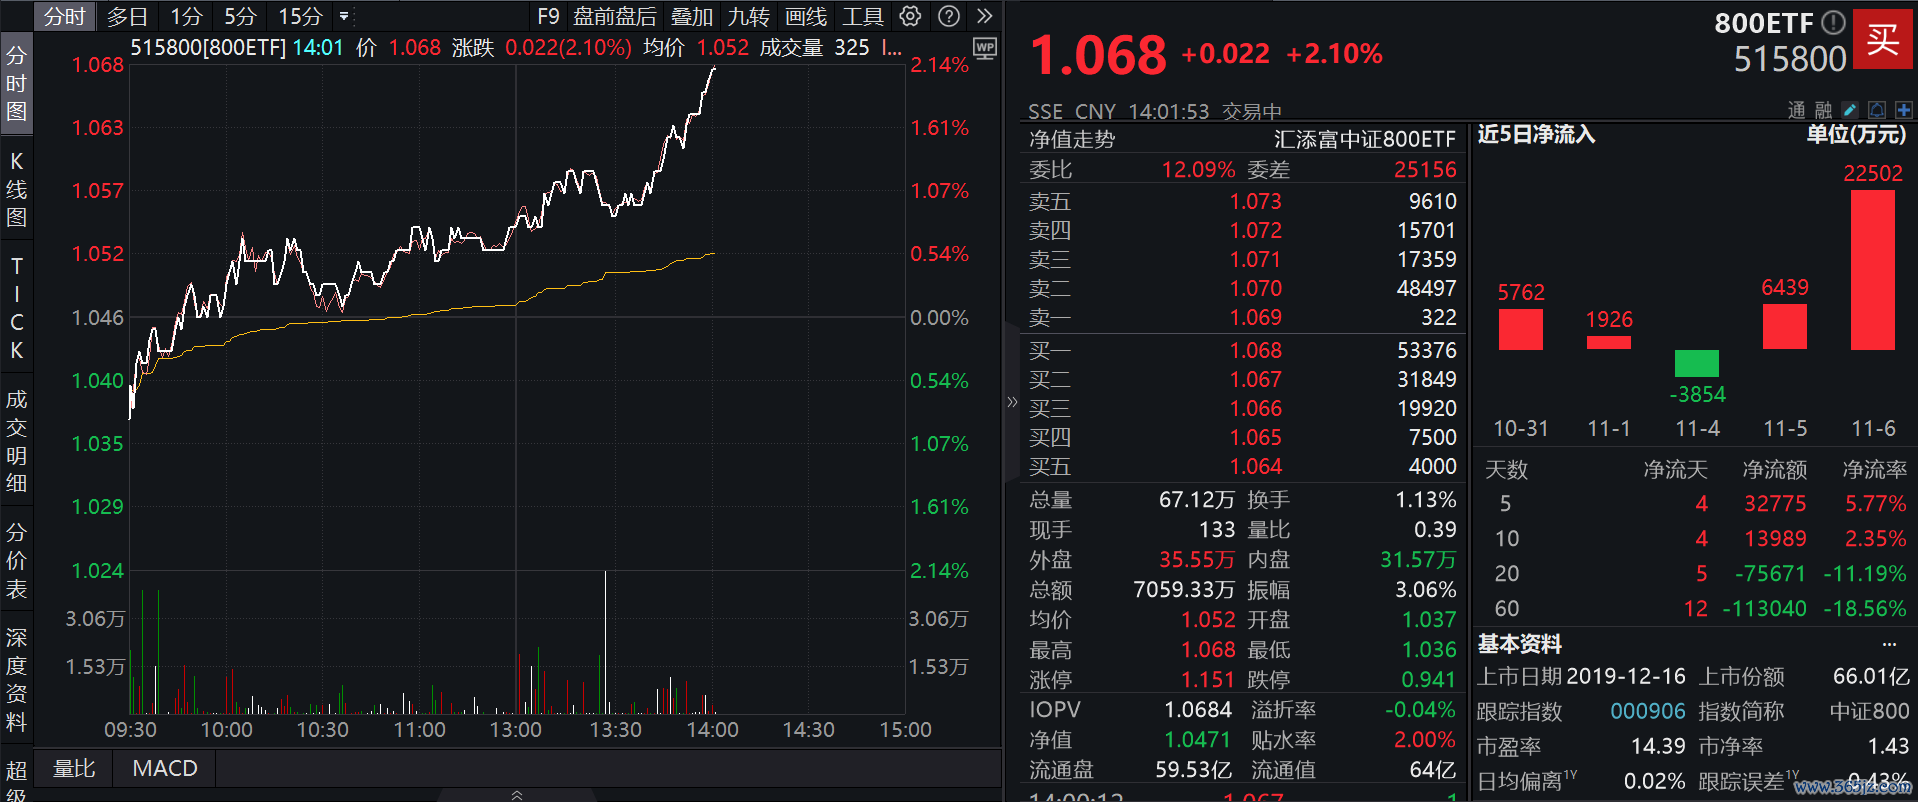Image resolution: width=1918 pixels, height=802 pixels.
Task: Click the info icon beside 800ETF
Action: tap(1833, 22)
